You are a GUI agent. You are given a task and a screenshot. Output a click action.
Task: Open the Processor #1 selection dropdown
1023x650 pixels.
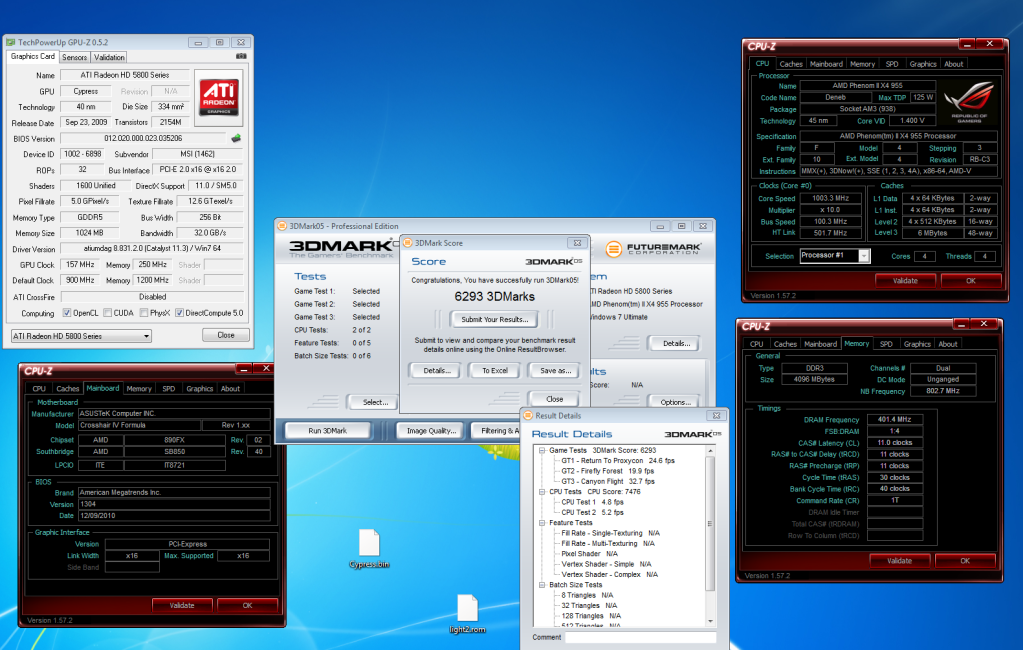point(836,255)
